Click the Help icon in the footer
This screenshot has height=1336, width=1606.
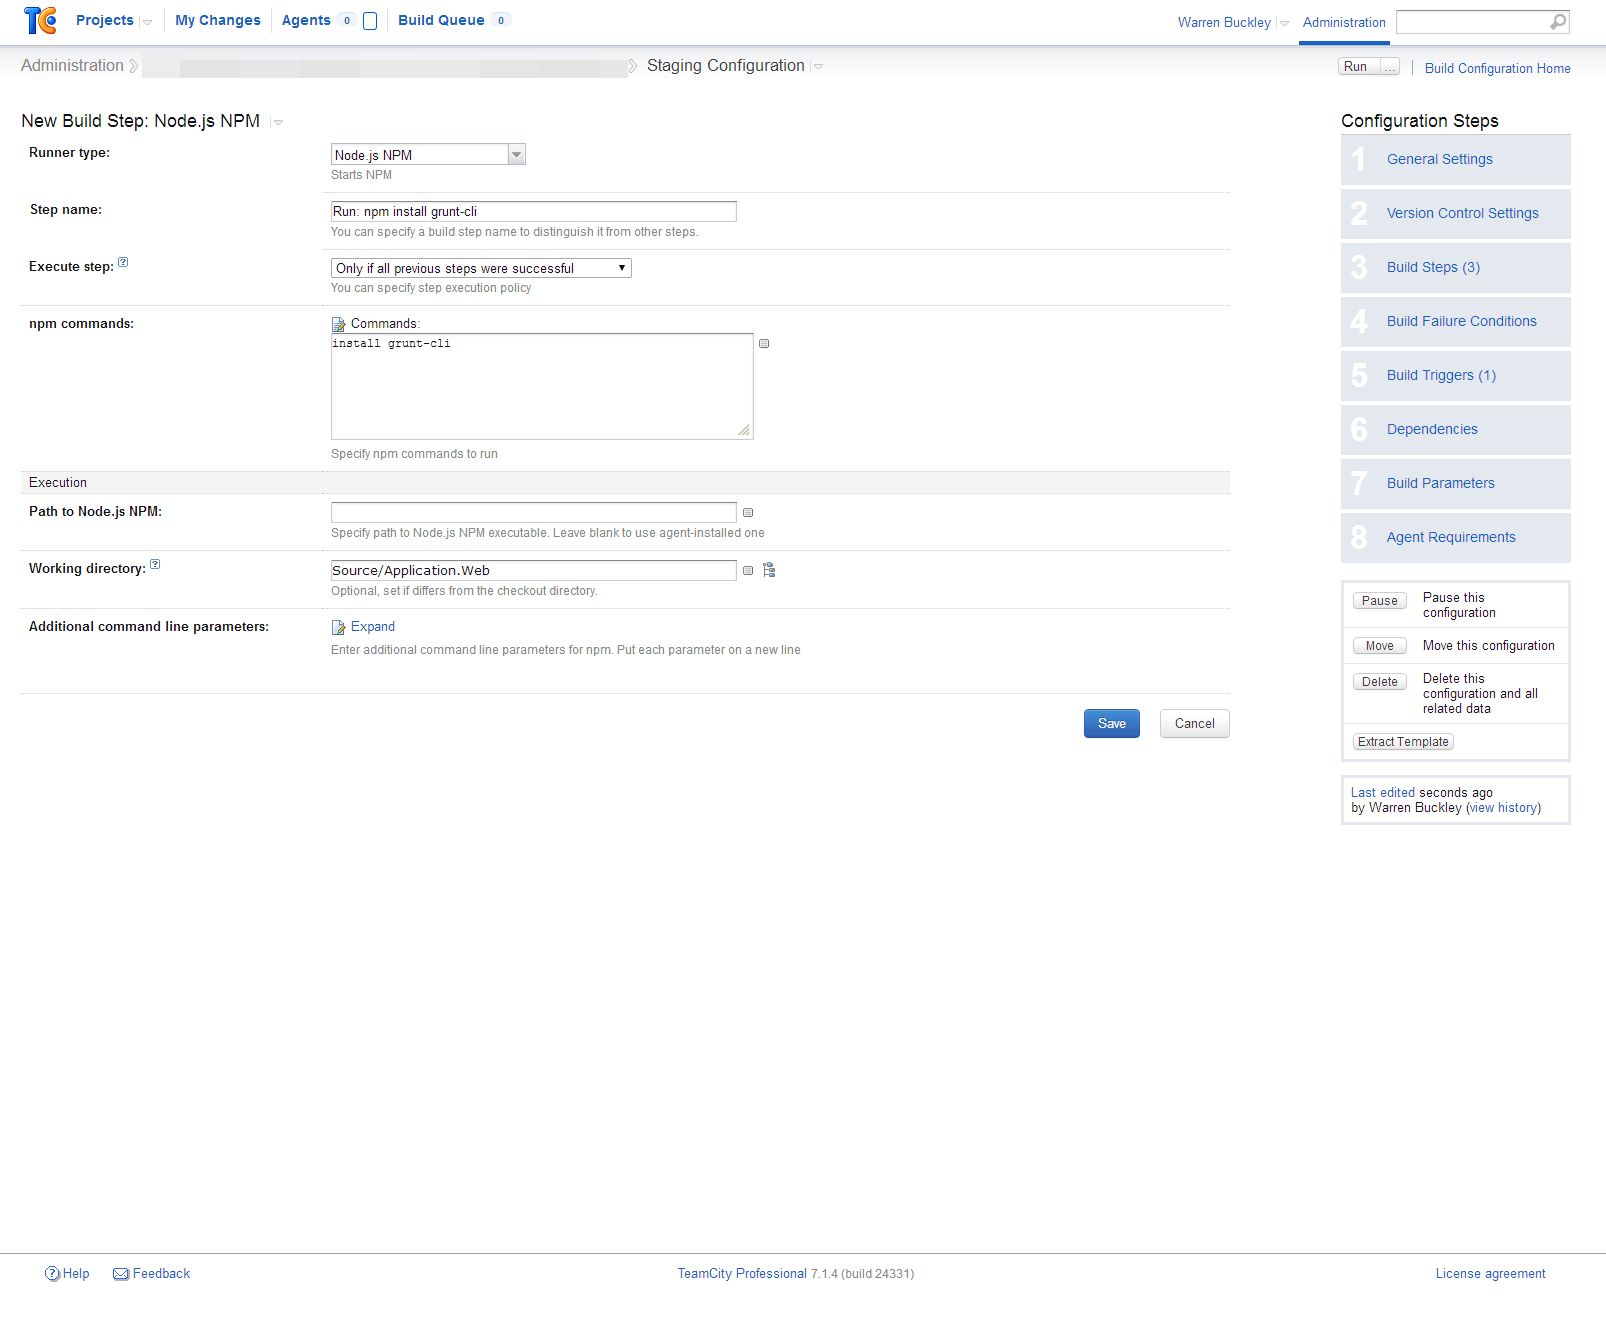(x=52, y=1273)
